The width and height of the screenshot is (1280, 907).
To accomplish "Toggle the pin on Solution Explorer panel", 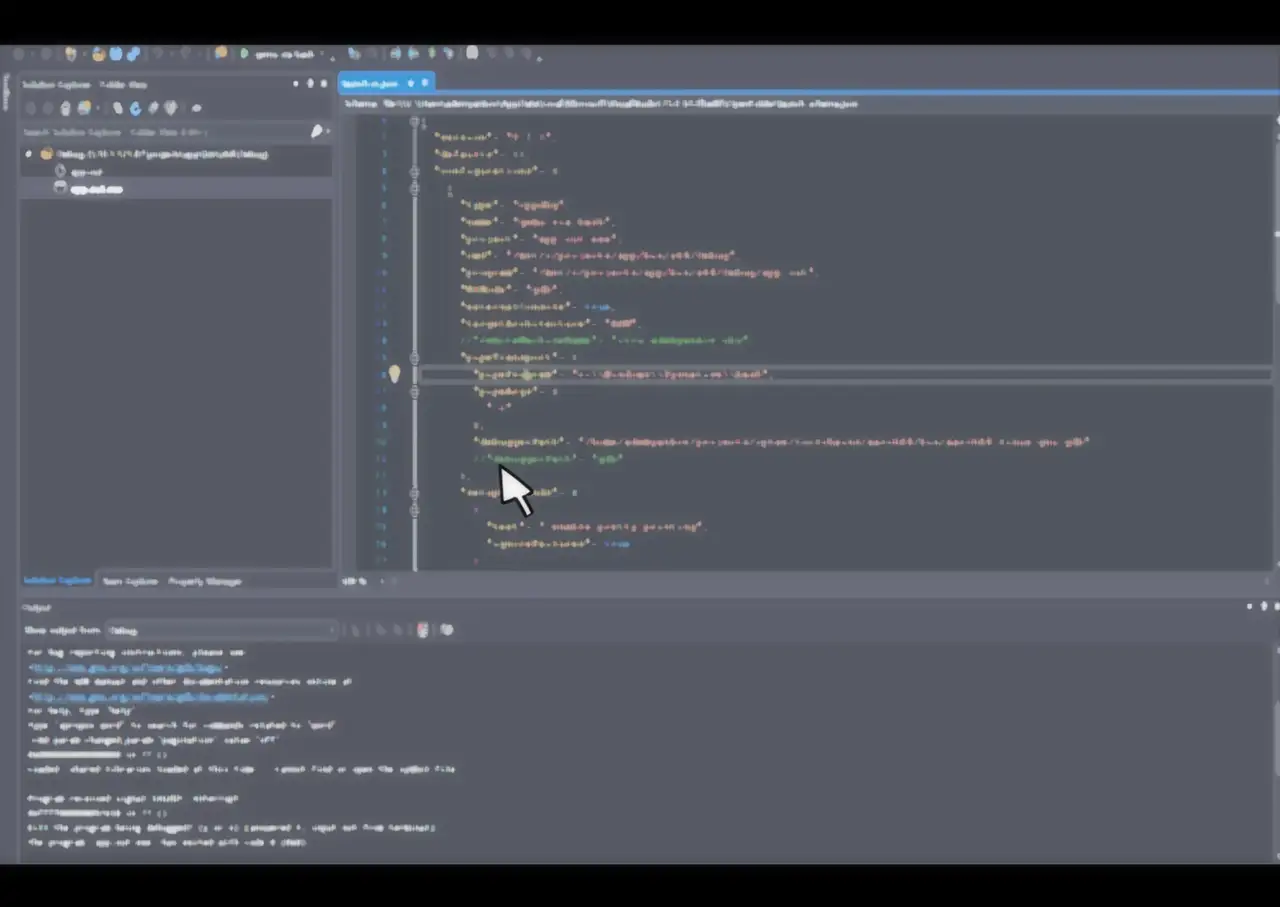I will pyautogui.click(x=309, y=84).
